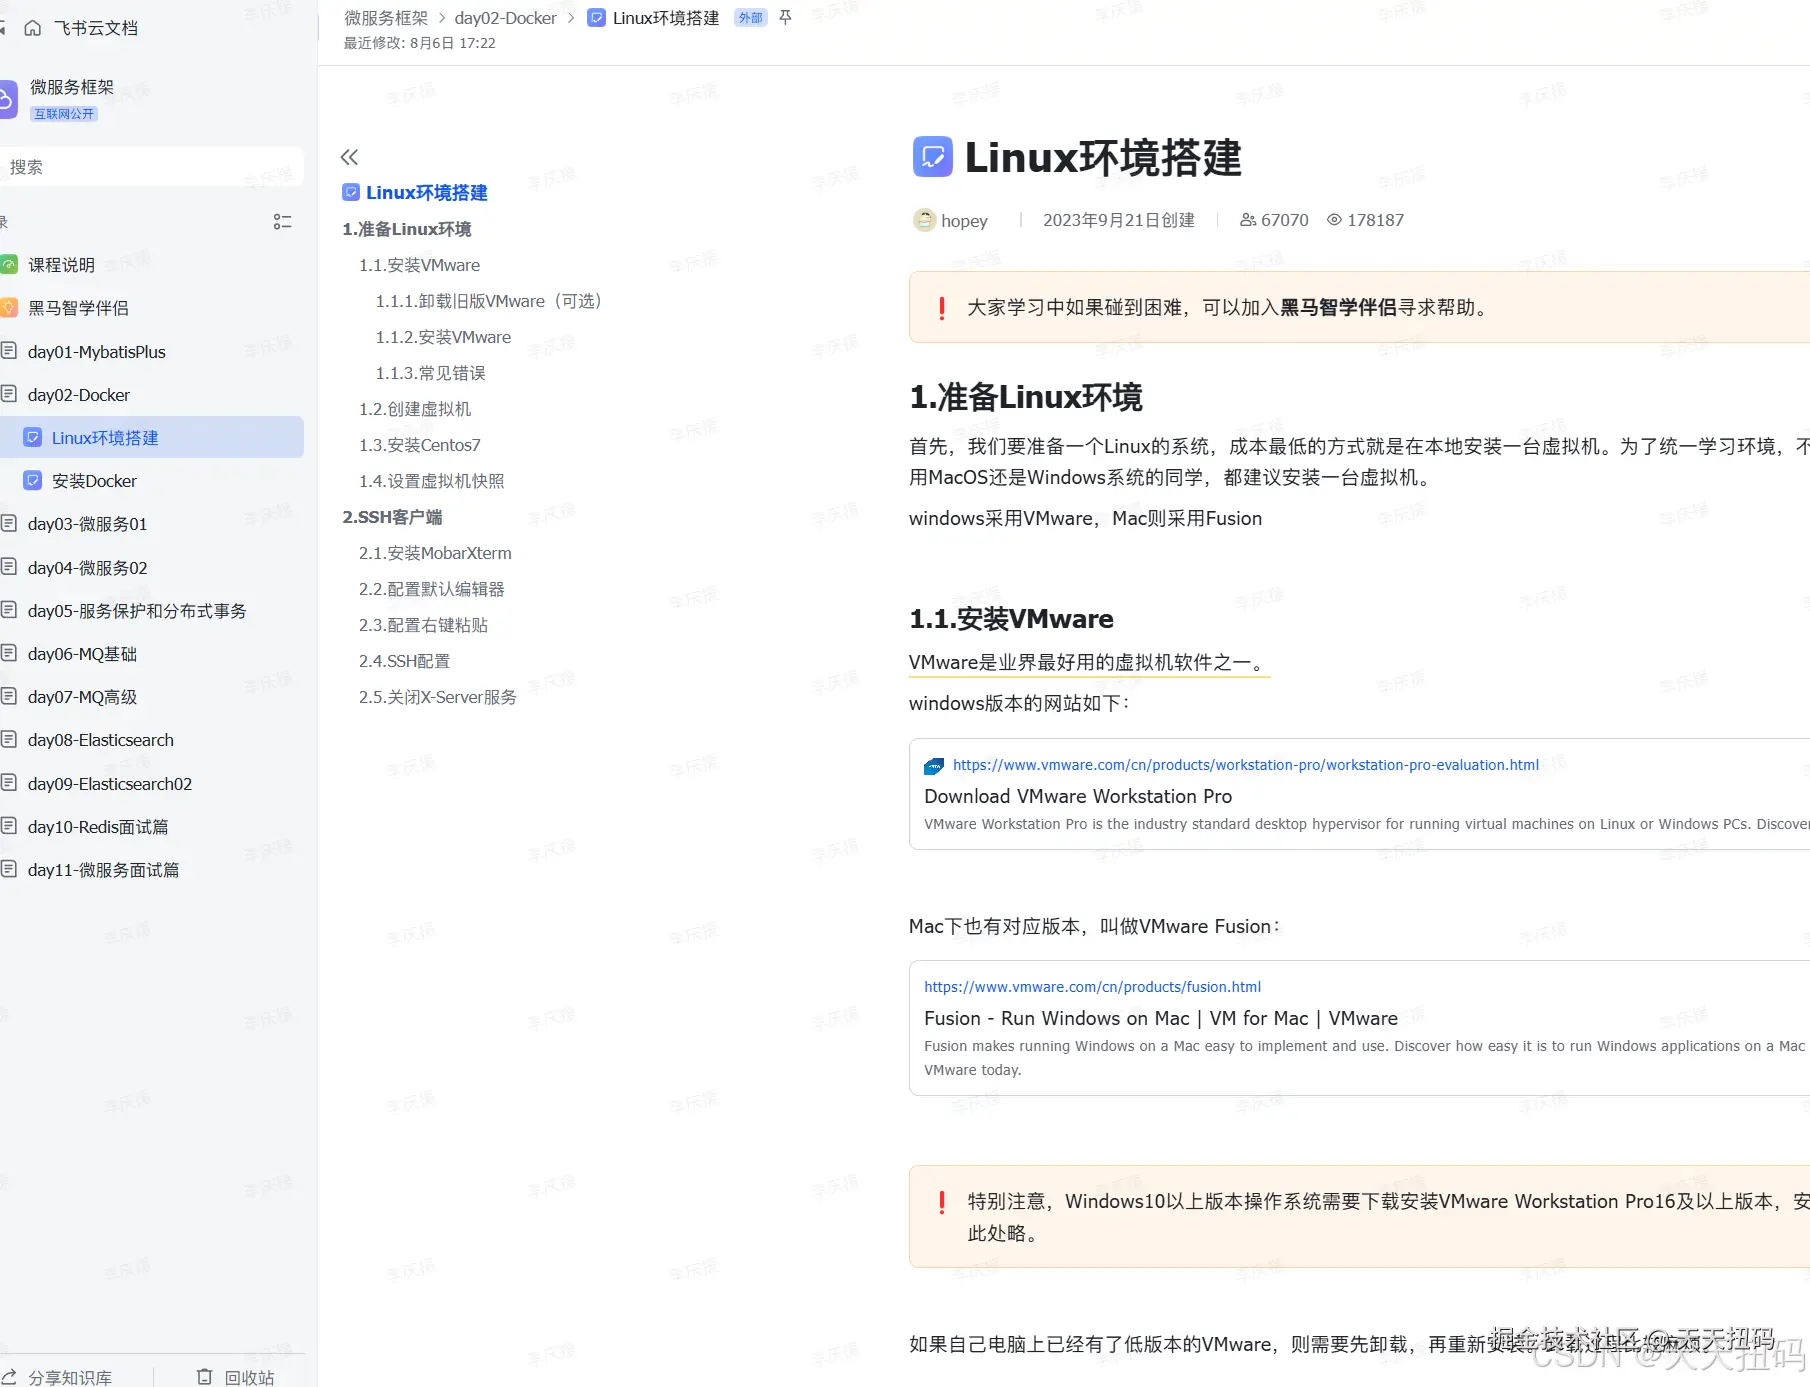The image size is (1810, 1387).
Task: Click the 分享知识库 button
Action: click(x=58, y=1377)
